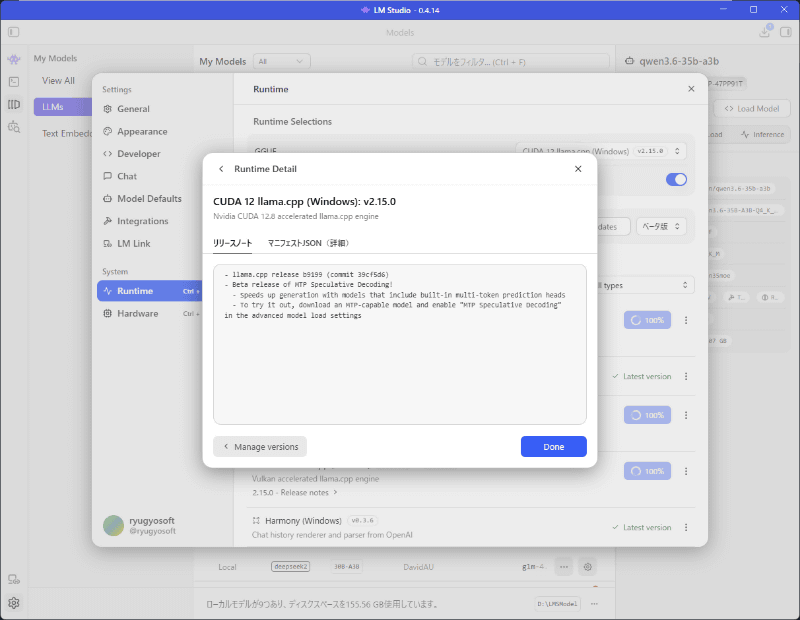800x620 pixels.
Task: Click the Appearance palette icon
Action: pos(108,131)
